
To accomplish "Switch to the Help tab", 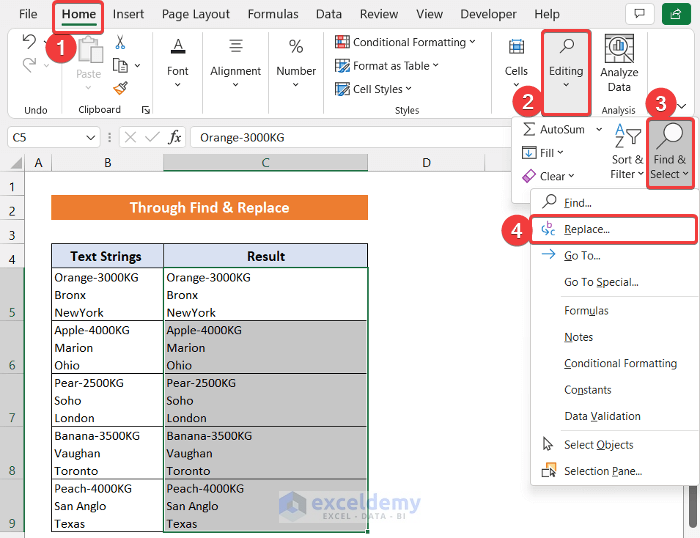I will click(547, 14).
